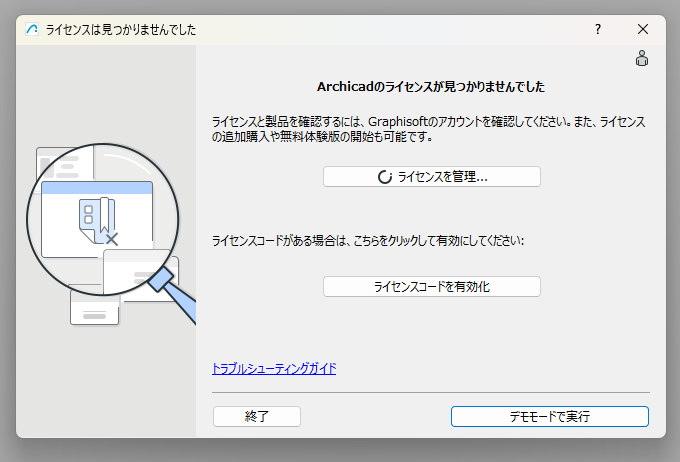Click the magnifying glass license illustration
Viewport: 680px width, 462px height.
[x=111, y=234]
